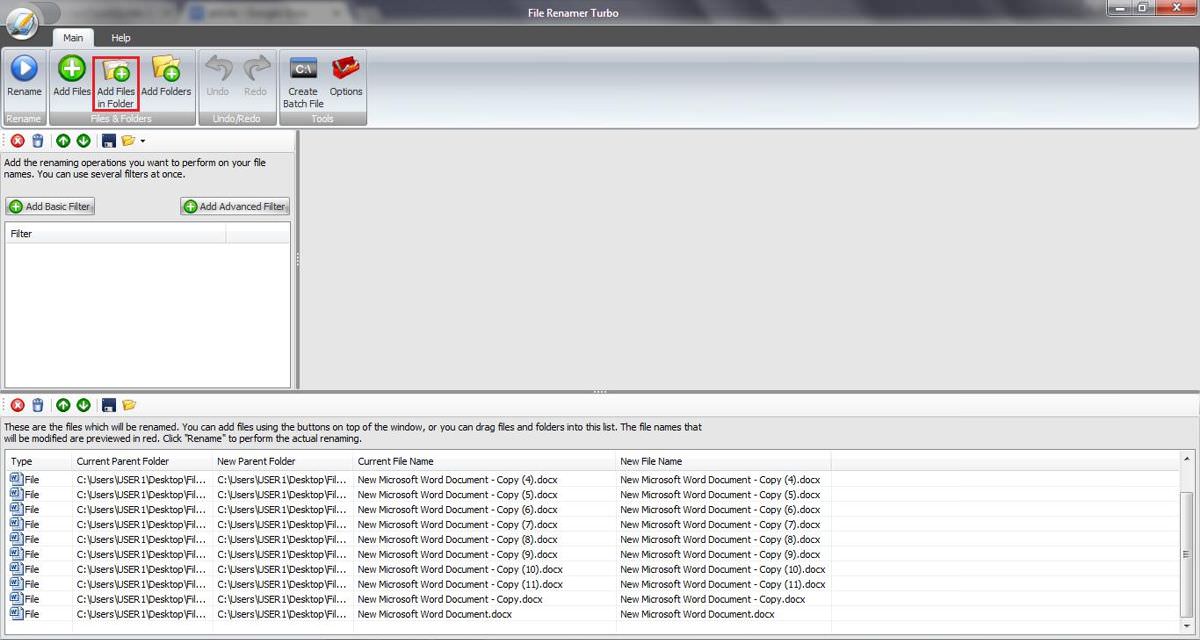Viewport: 1200px width, 640px height.
Task: Select current file name Copy (8).docx
Action: (457, 540)
